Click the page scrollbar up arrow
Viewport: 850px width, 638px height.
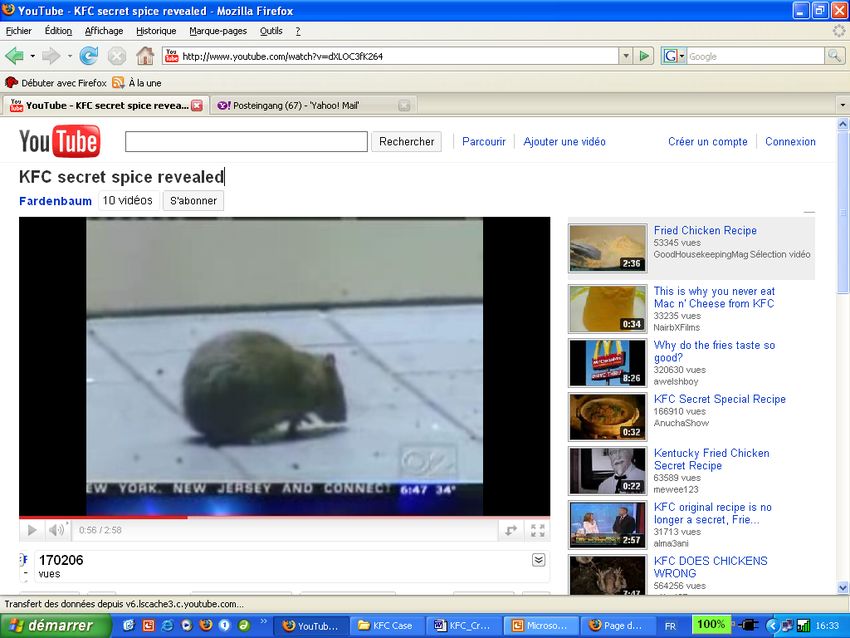click(843, 124)
